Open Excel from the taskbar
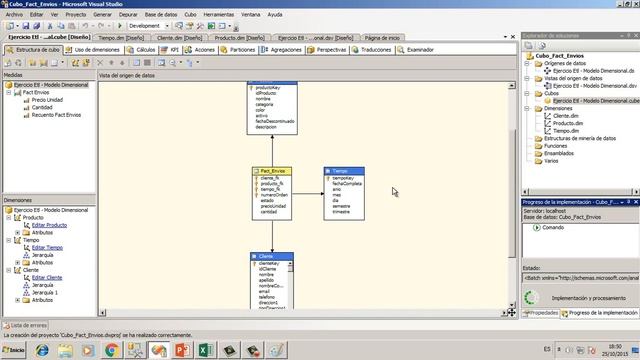The width and height of the screenshot is (640, 360). coord(206,350)
